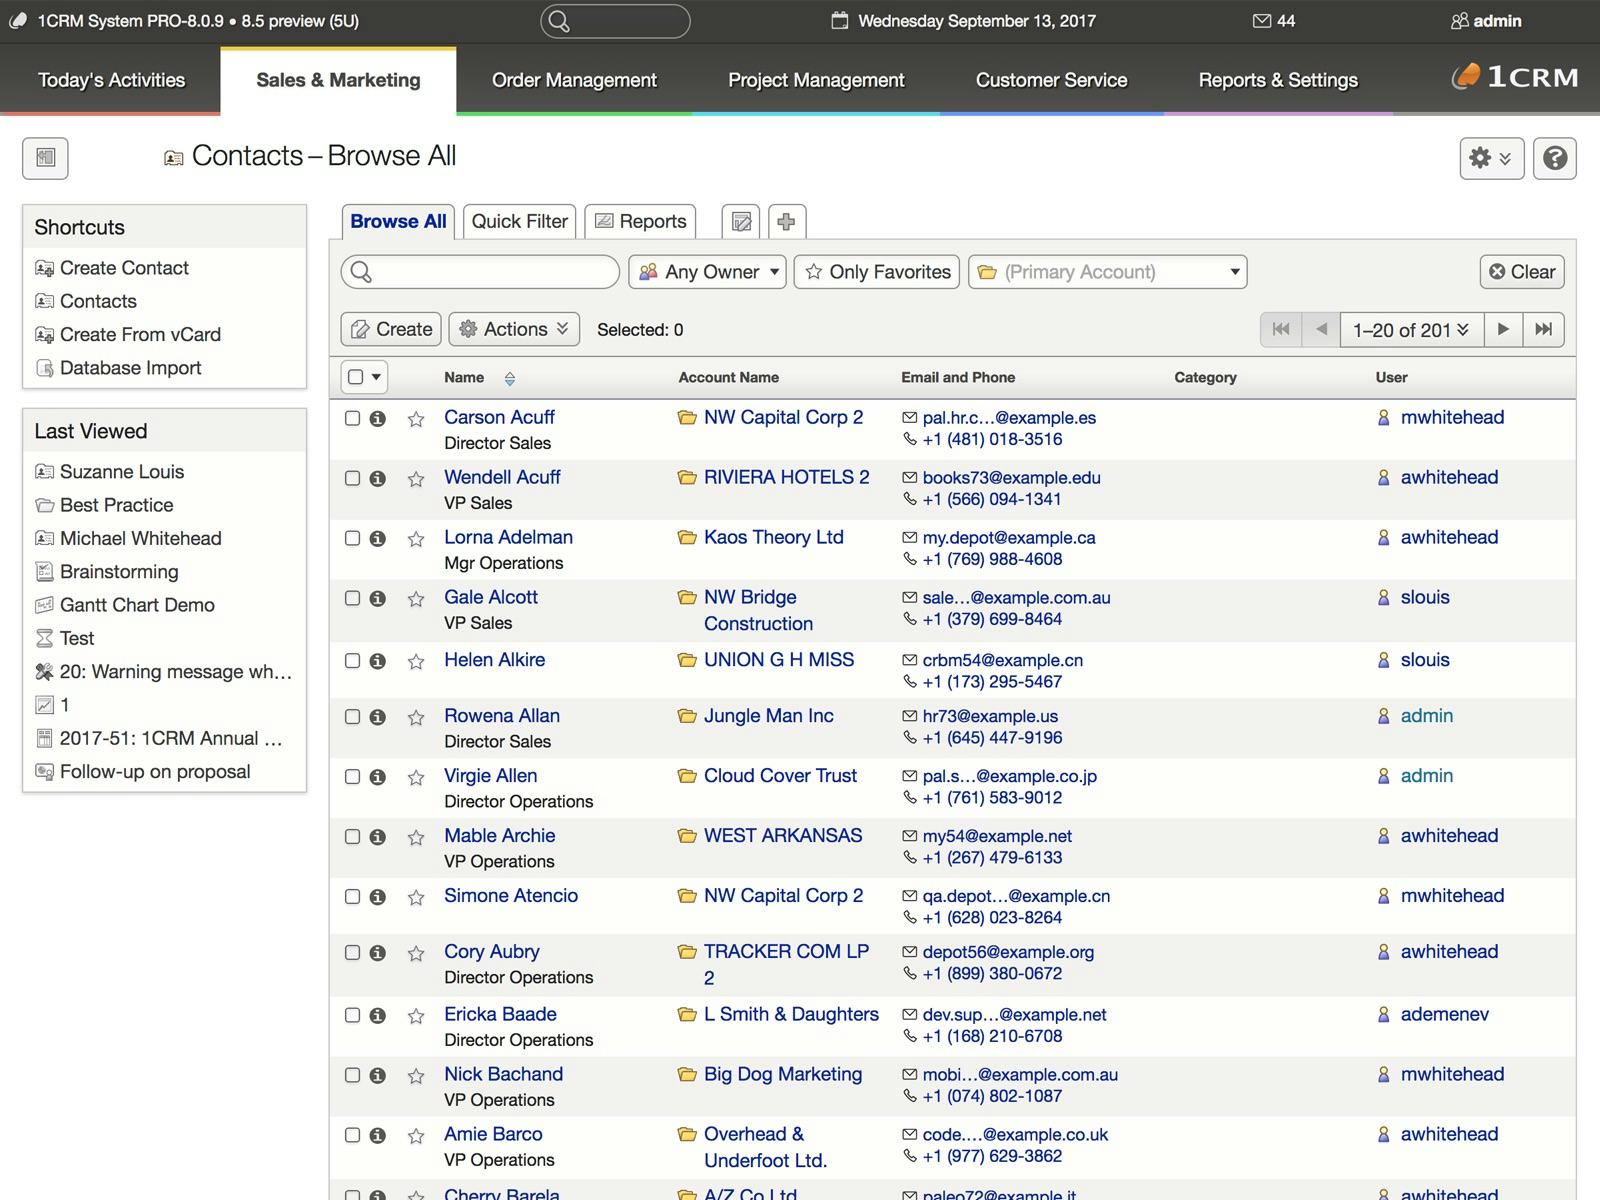Go to next page of contacts
The height and width of the screenshot is (1200, 1600).
coord(1503,329)
